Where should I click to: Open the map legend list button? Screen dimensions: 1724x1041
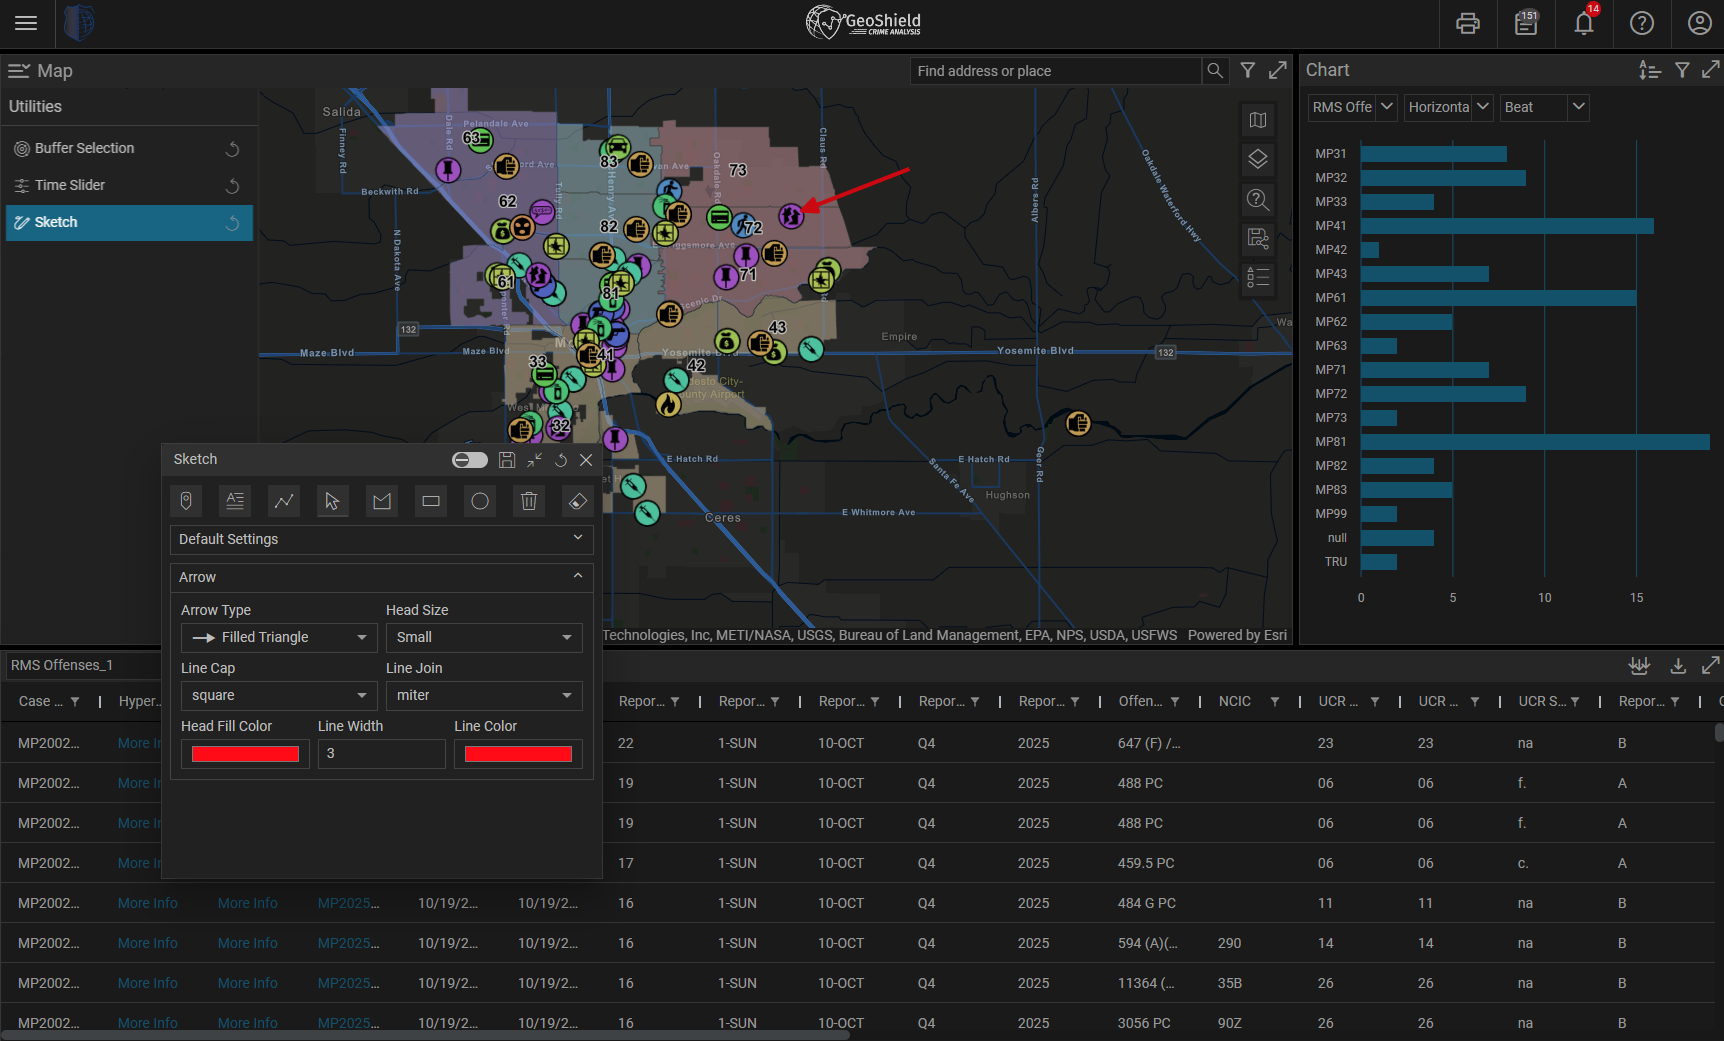1258,277
